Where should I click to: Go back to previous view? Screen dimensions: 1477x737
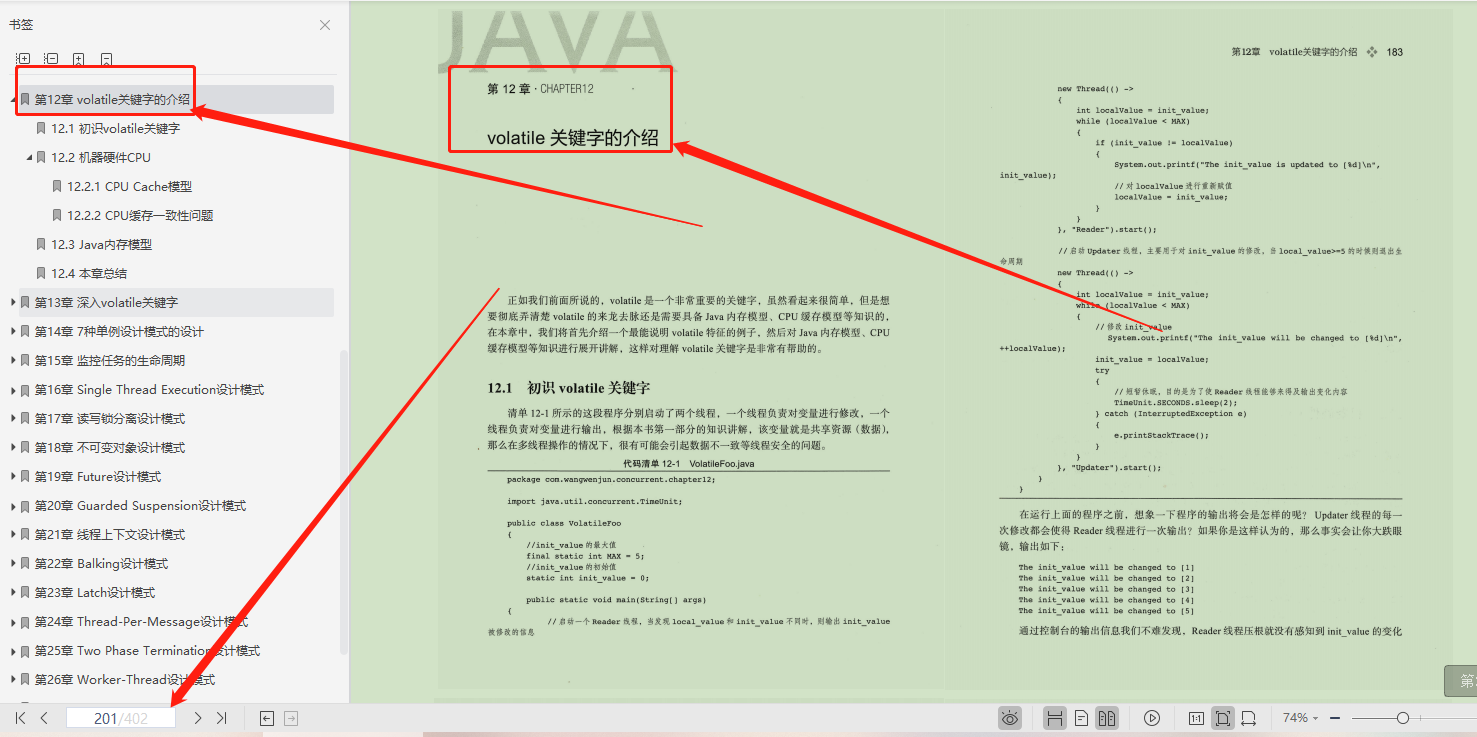pos(267,718)
